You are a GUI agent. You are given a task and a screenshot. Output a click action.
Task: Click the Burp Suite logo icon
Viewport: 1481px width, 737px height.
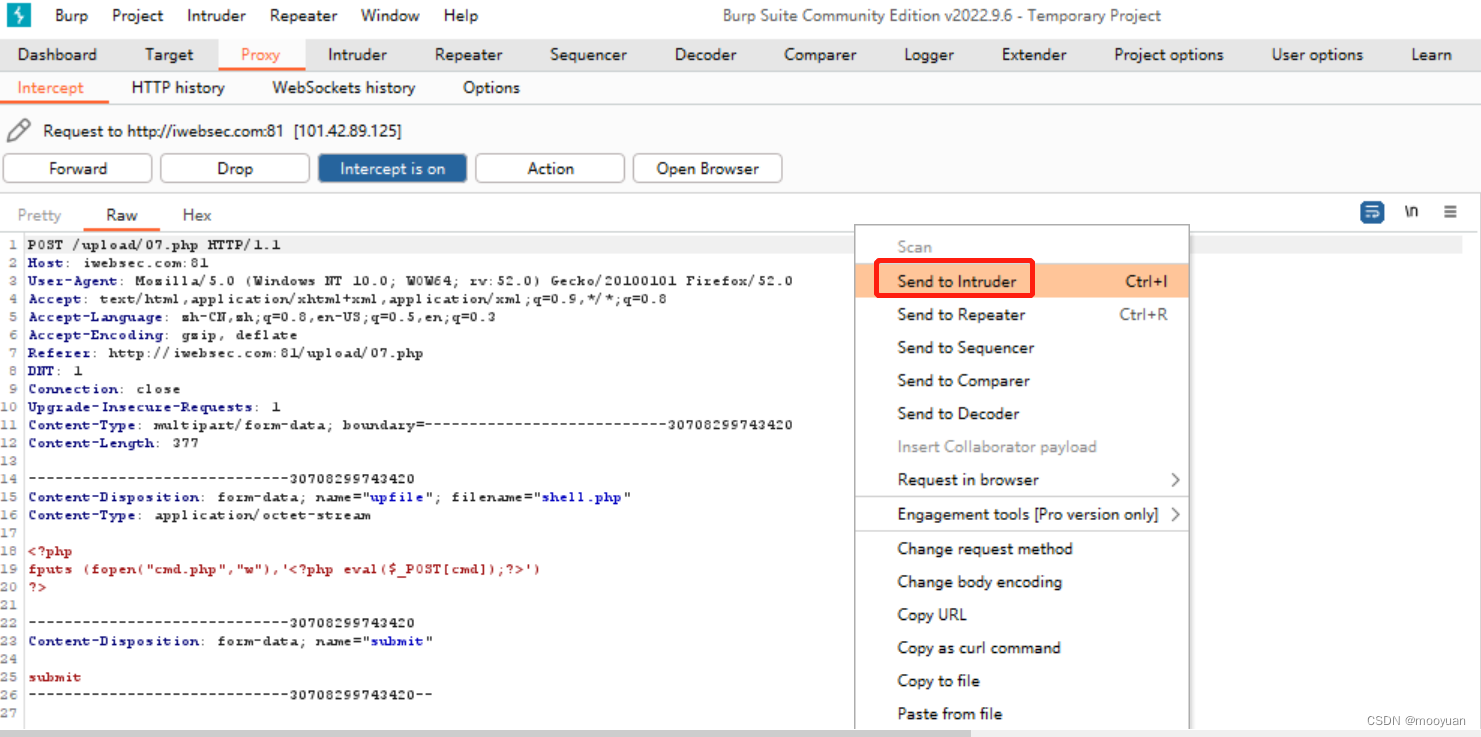tap(19, 15)
